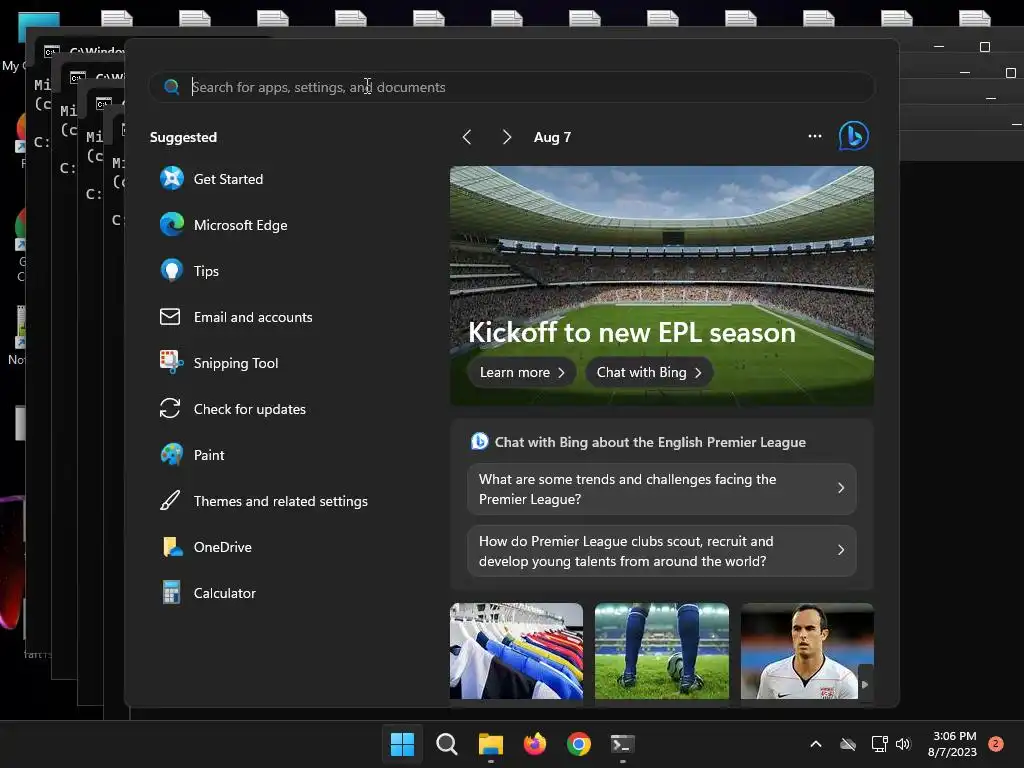
Task: Click the Aug 7 date label
Action: [x=552, y=137]
